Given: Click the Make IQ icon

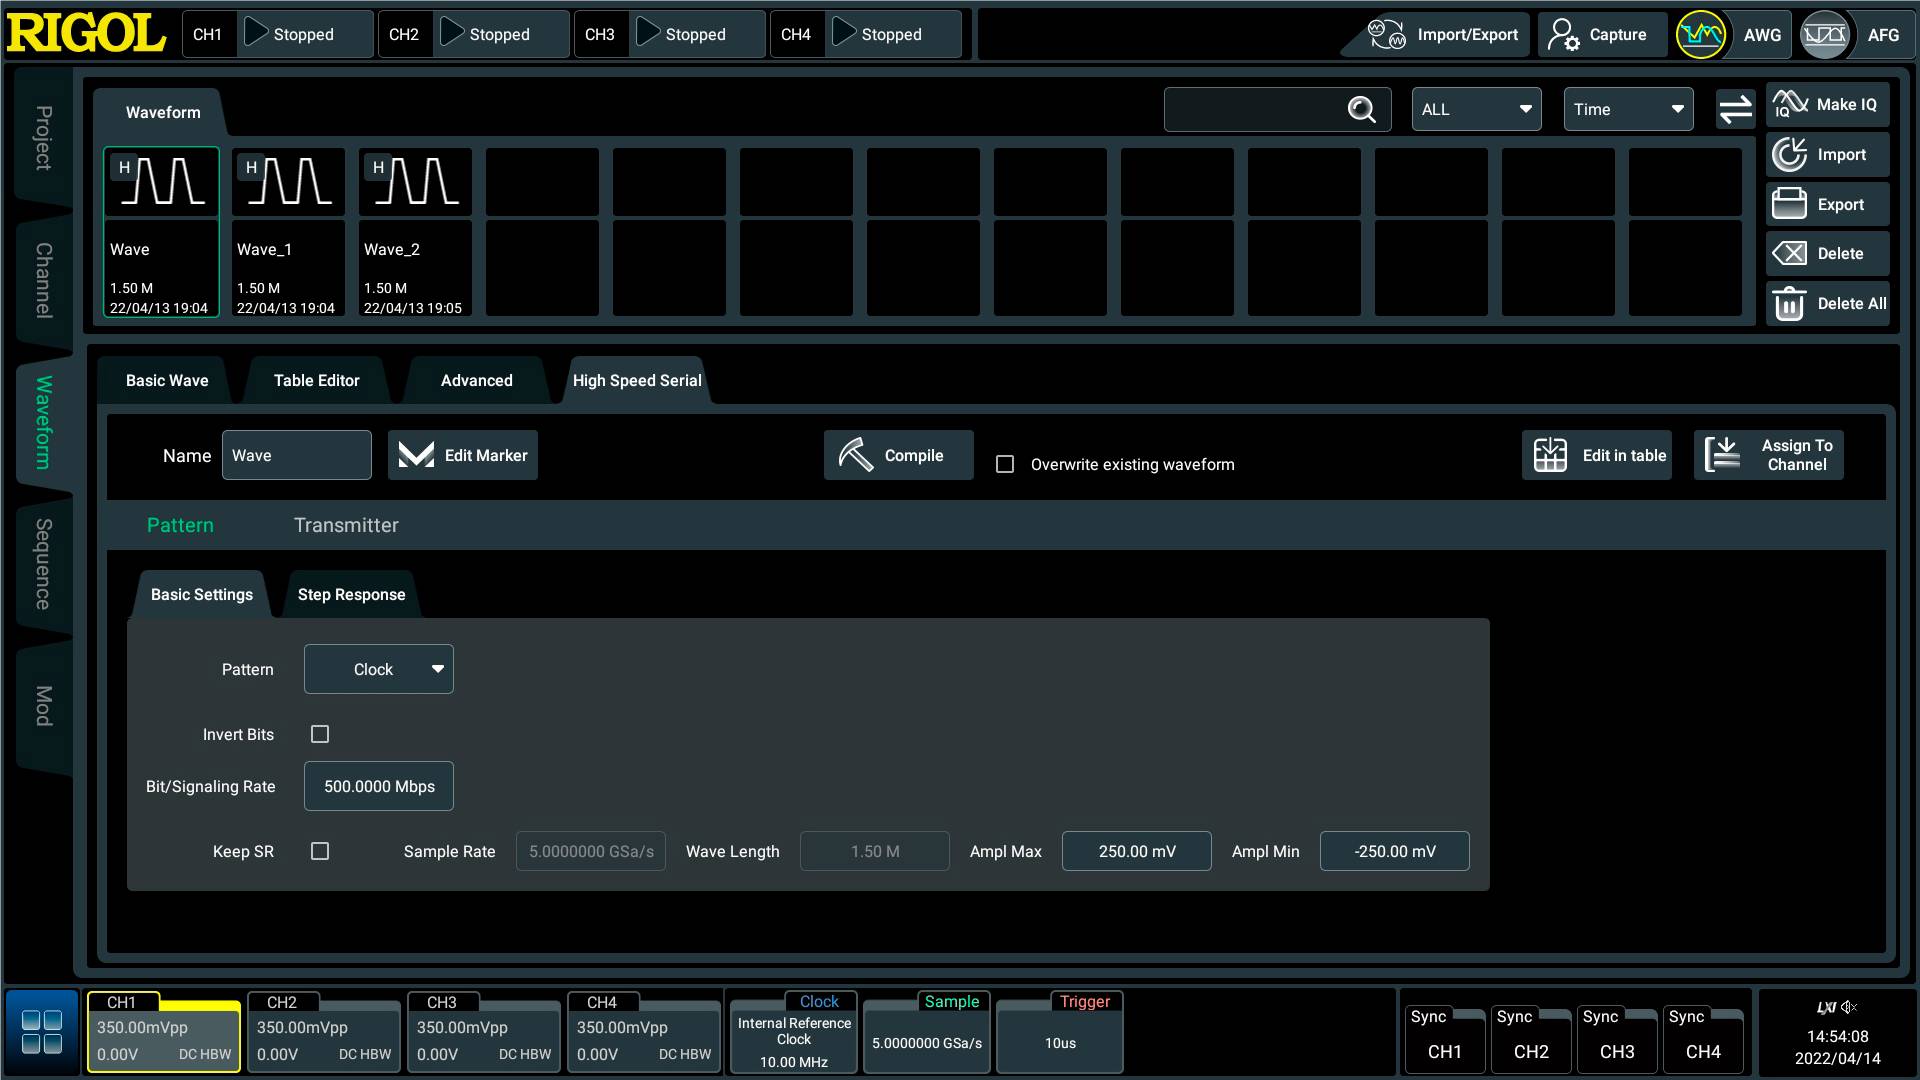Looking at the screenshot, I should [x=1790, y=104].
